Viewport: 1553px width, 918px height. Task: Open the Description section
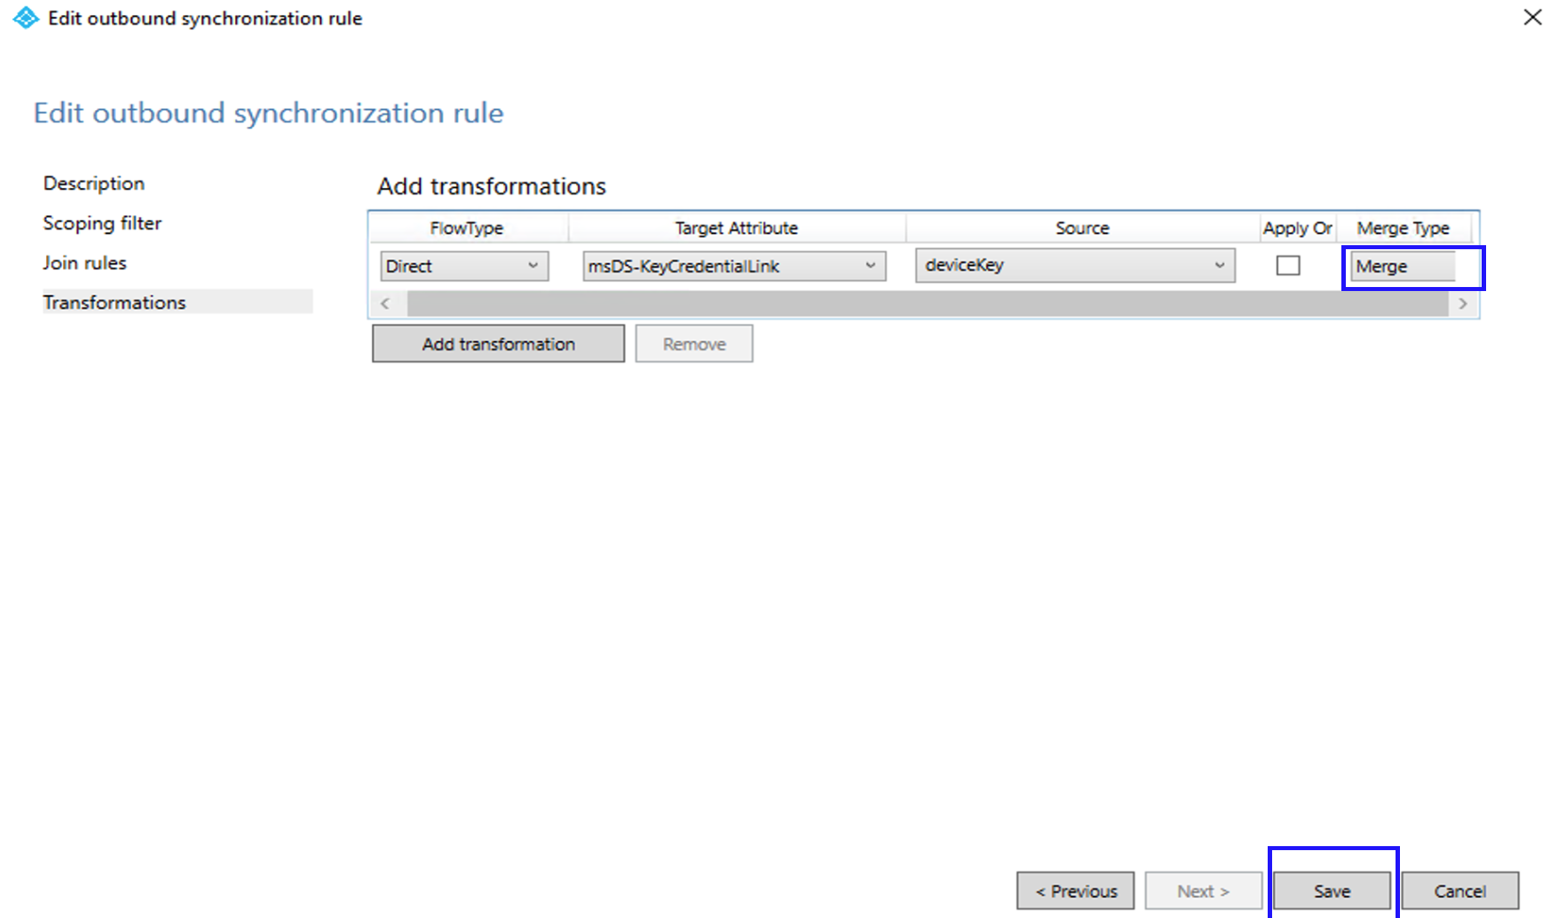93,183
